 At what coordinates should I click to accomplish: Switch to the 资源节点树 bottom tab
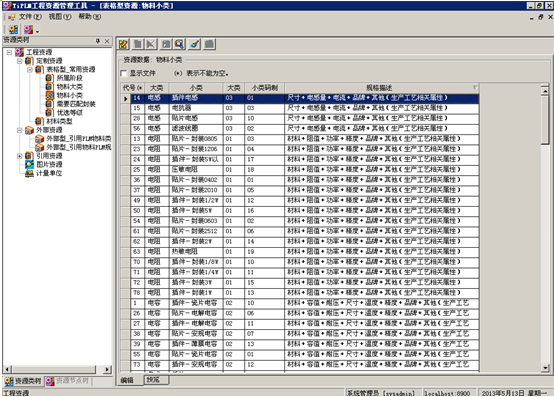[69, 381]
